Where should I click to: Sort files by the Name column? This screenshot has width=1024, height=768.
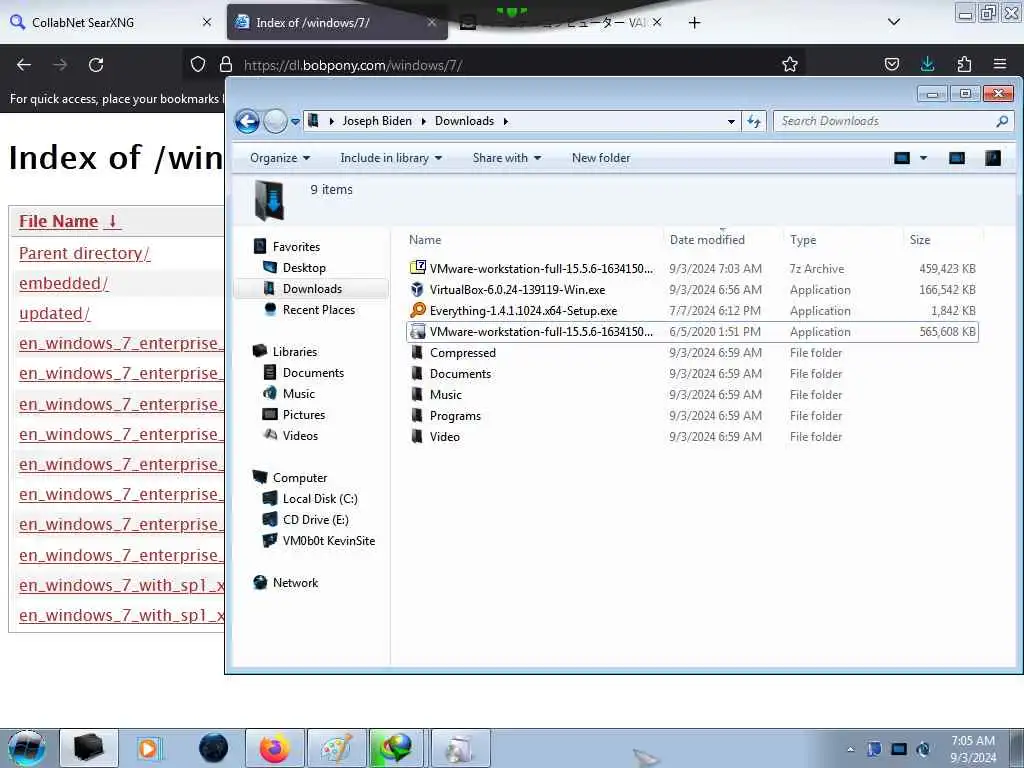click(x=424, y=240)
